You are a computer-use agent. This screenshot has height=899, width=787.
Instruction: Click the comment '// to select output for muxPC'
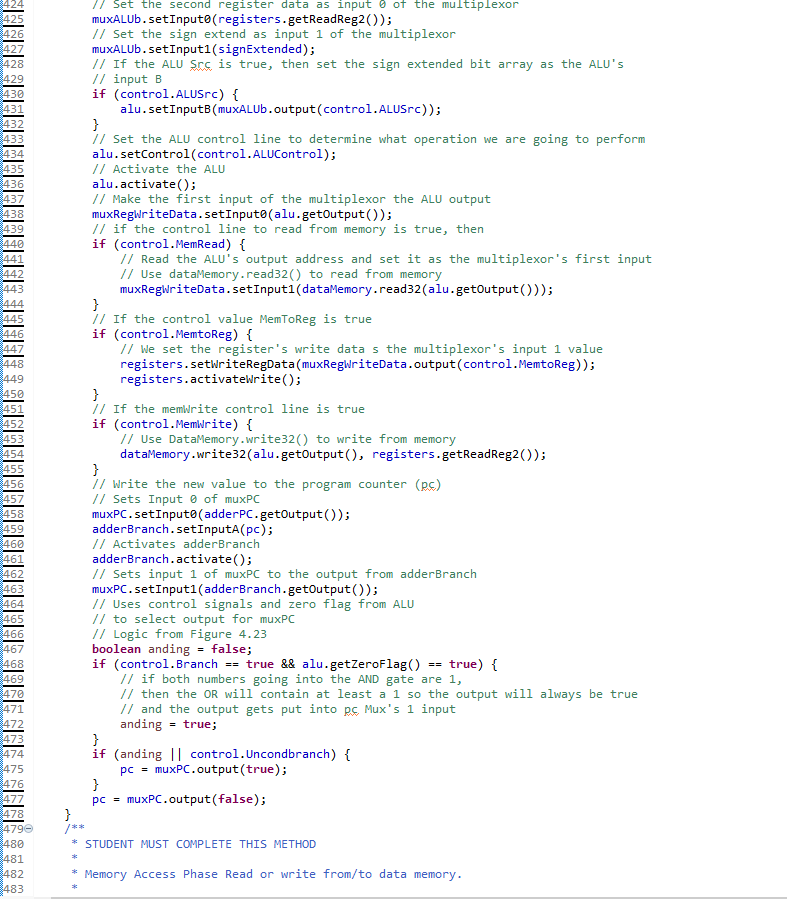[193, 619]
